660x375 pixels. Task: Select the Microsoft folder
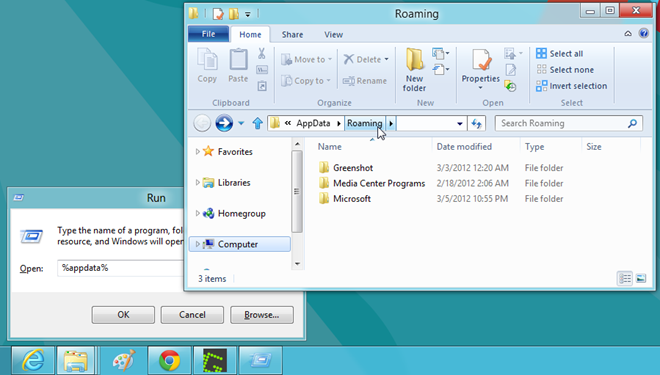point(352,199)
